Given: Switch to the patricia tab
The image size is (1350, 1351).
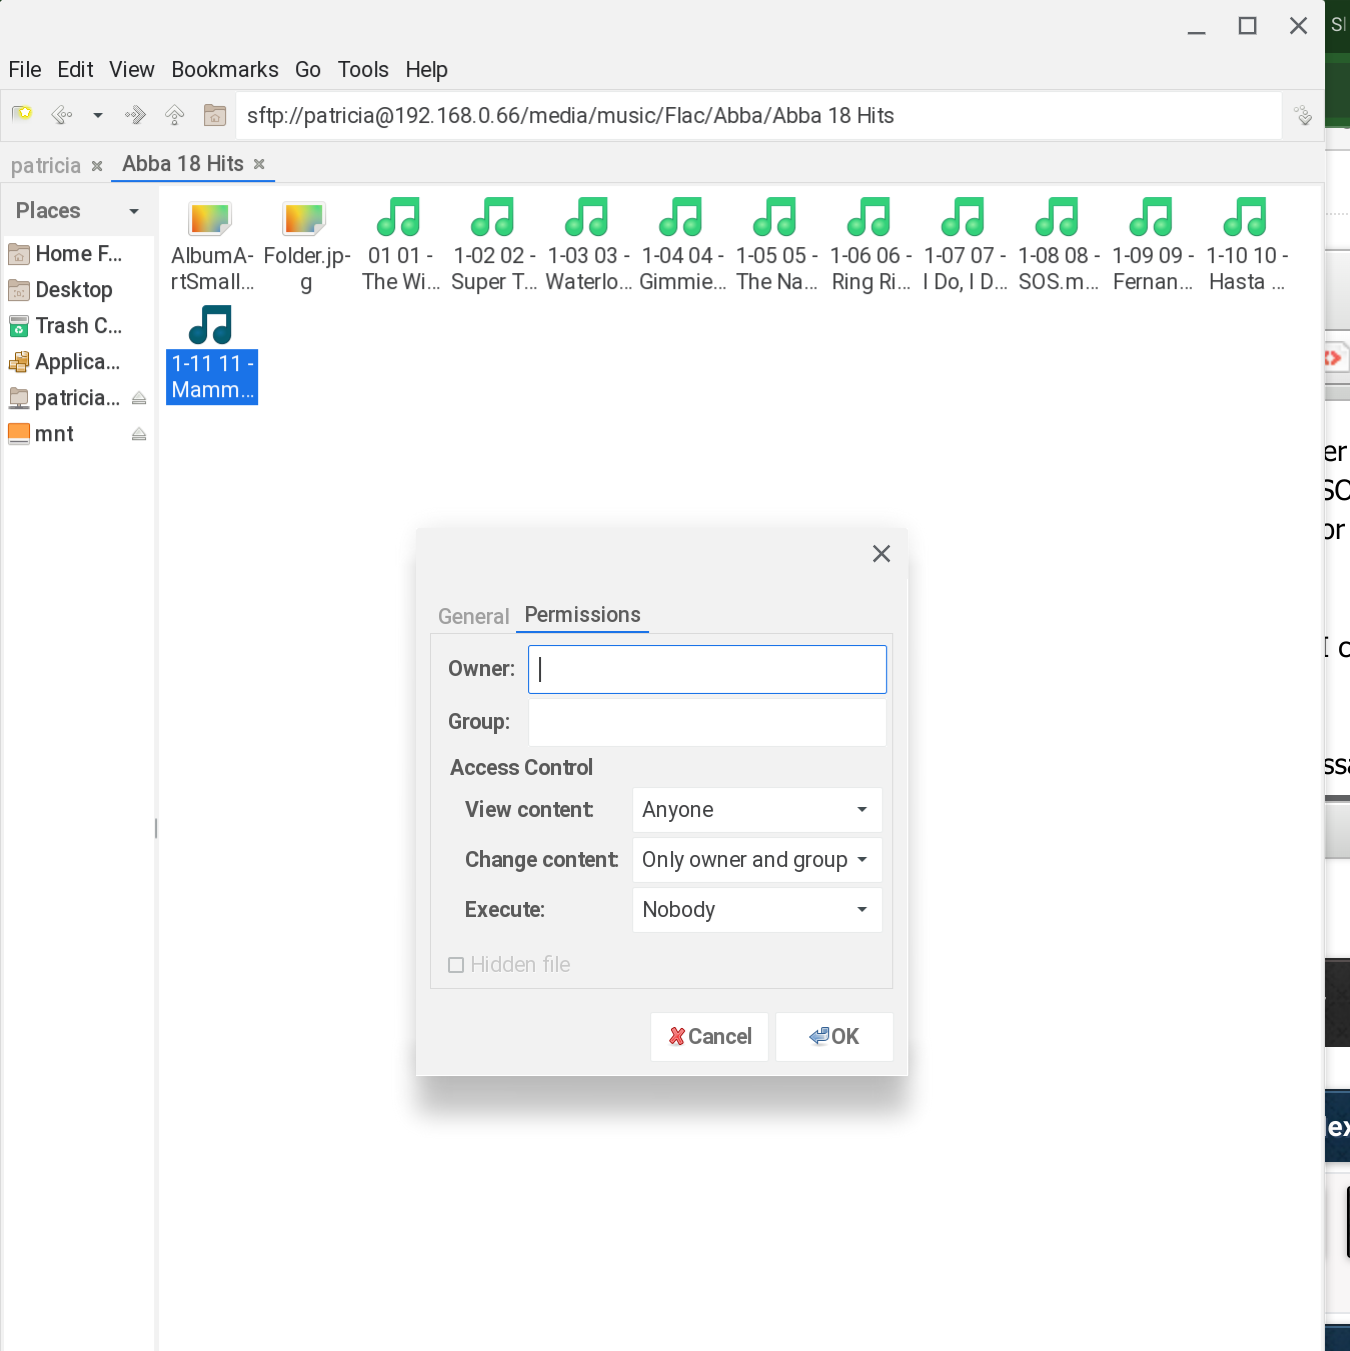Looking at the screenshot, I should coord(46,165).
